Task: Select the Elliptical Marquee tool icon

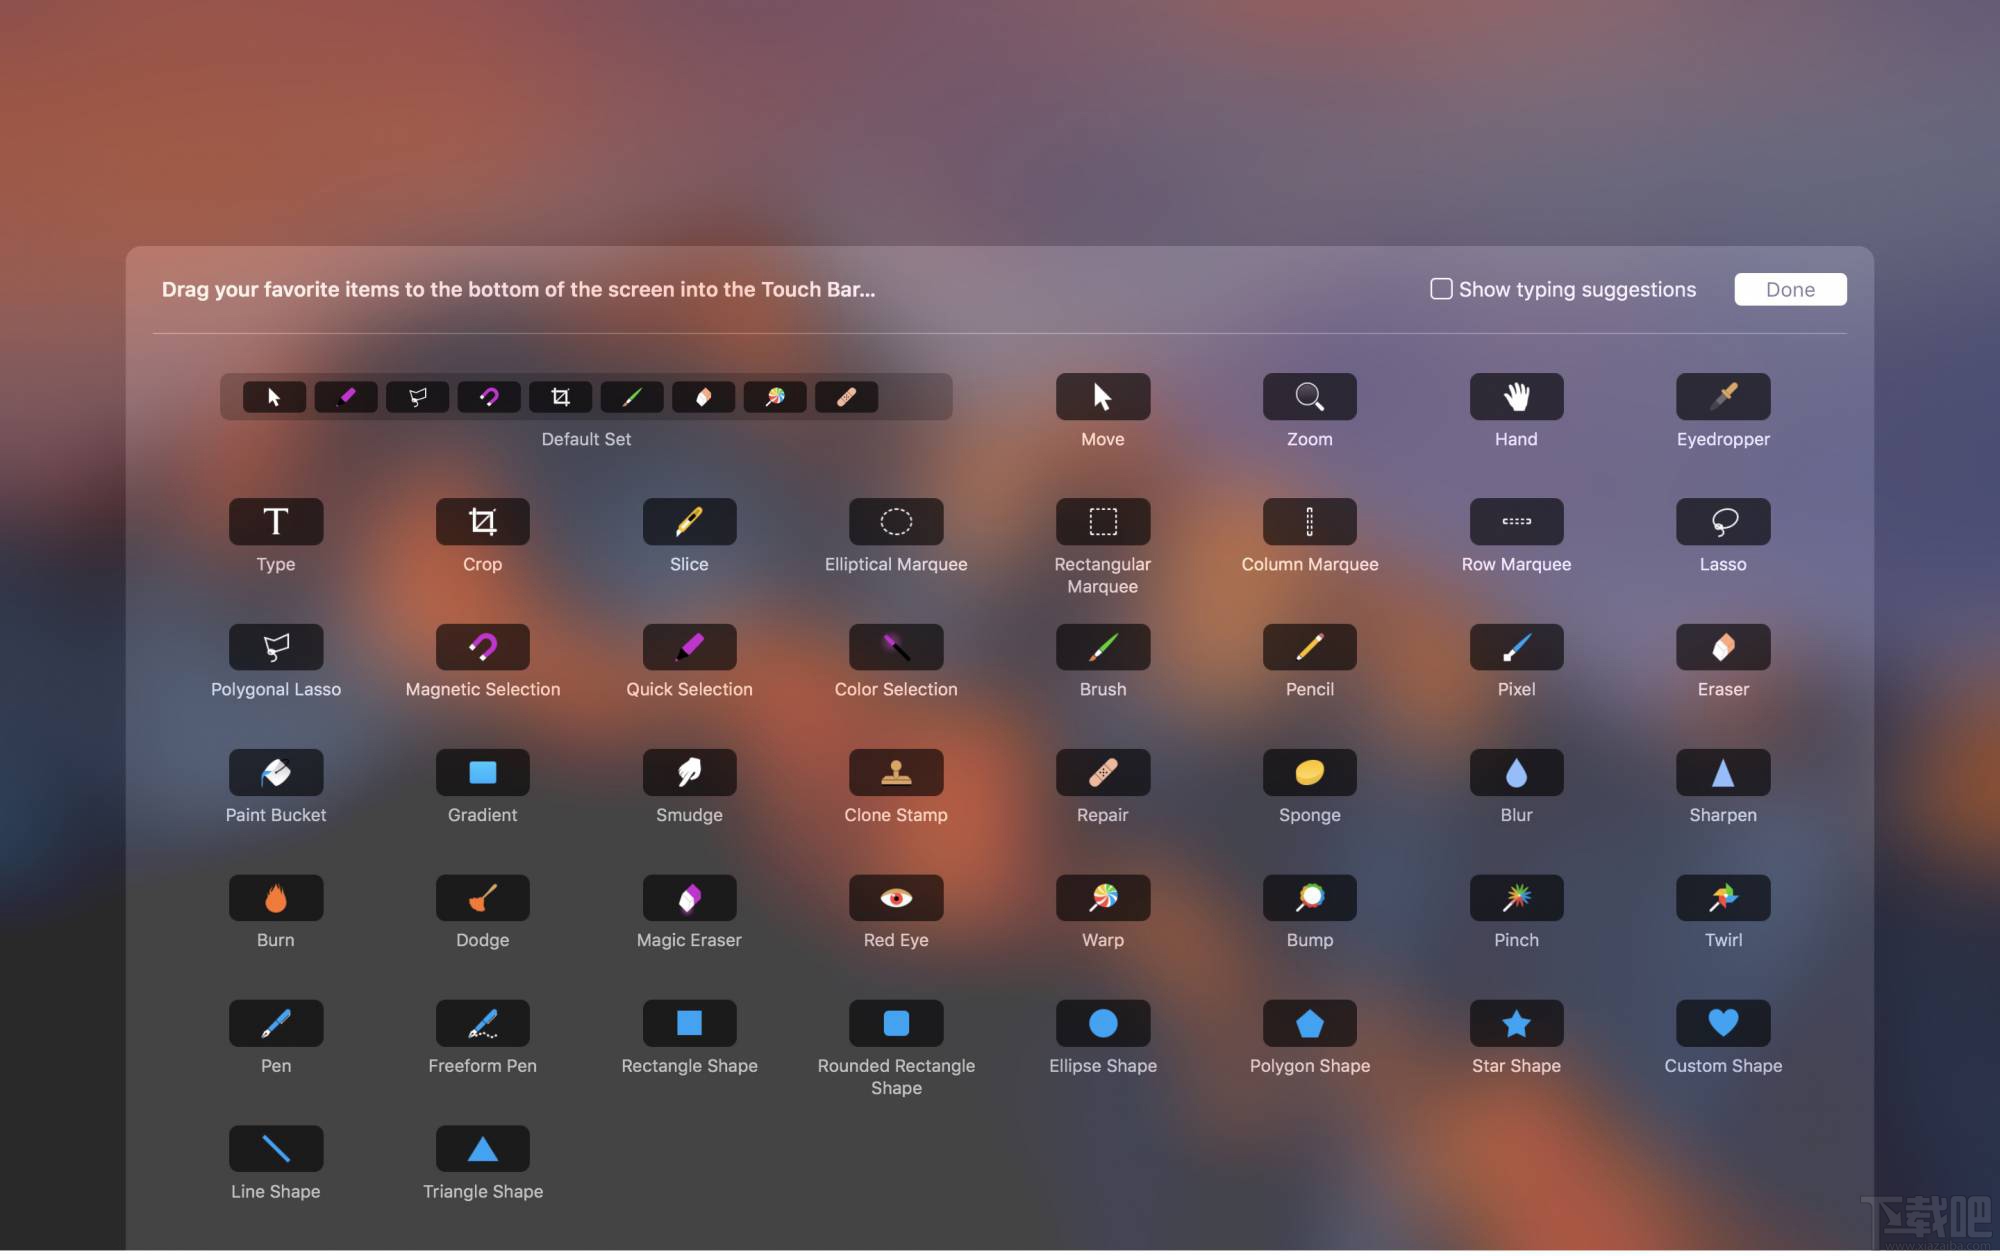Action: [x=895, y=522]
